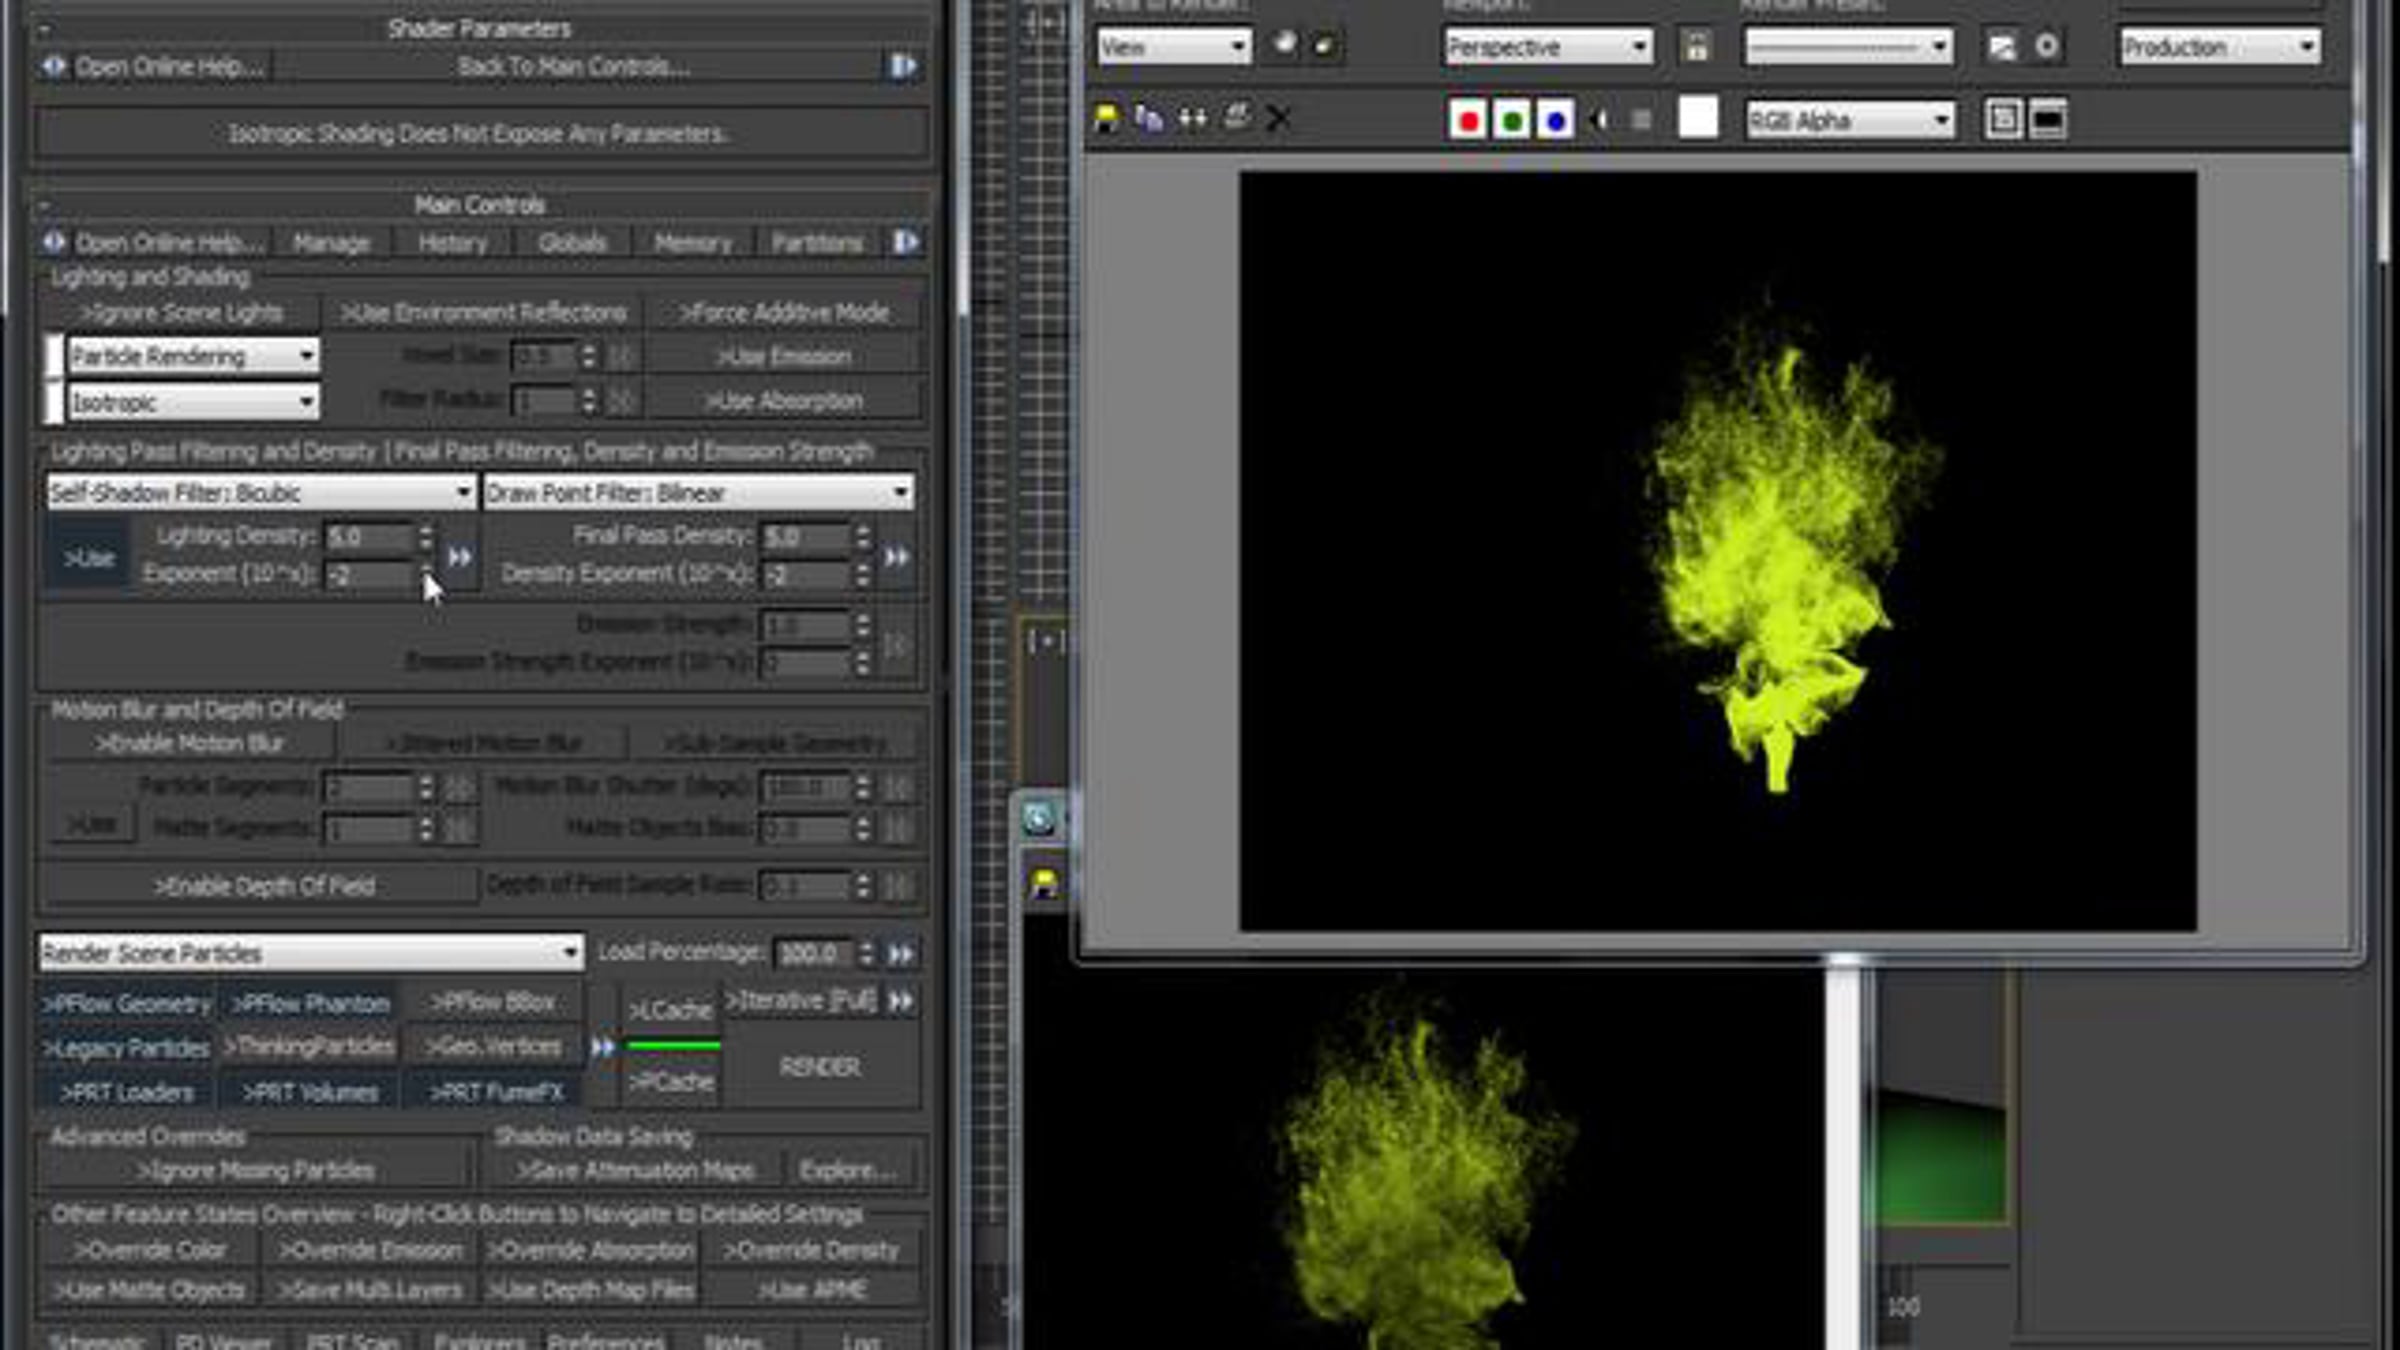Click the white color swatch in frame buffer

(1697, 118)
